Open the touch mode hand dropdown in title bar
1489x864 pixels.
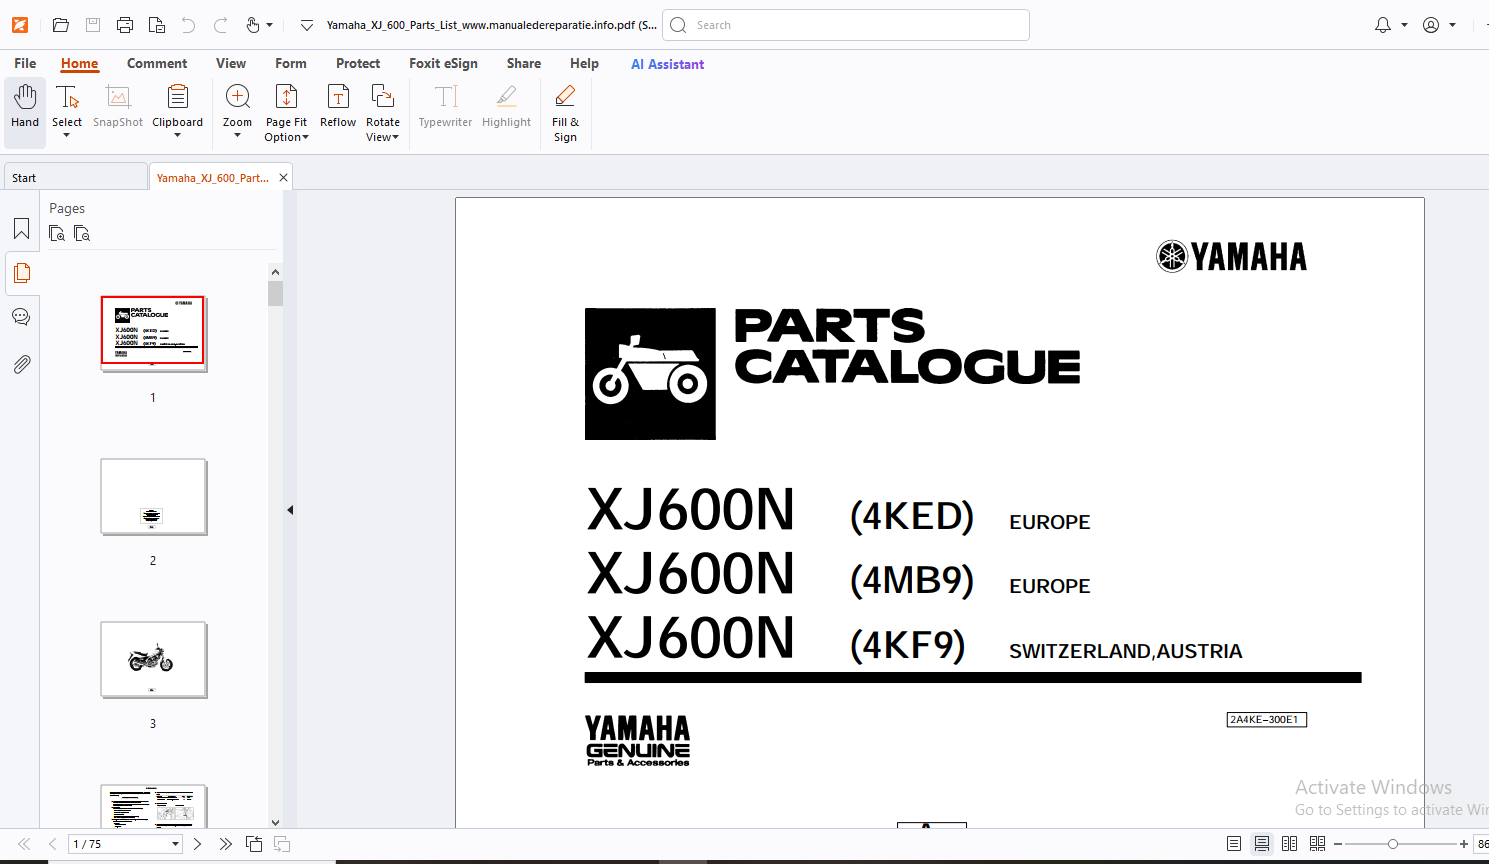pyautogui.click(x=258, y=25)
